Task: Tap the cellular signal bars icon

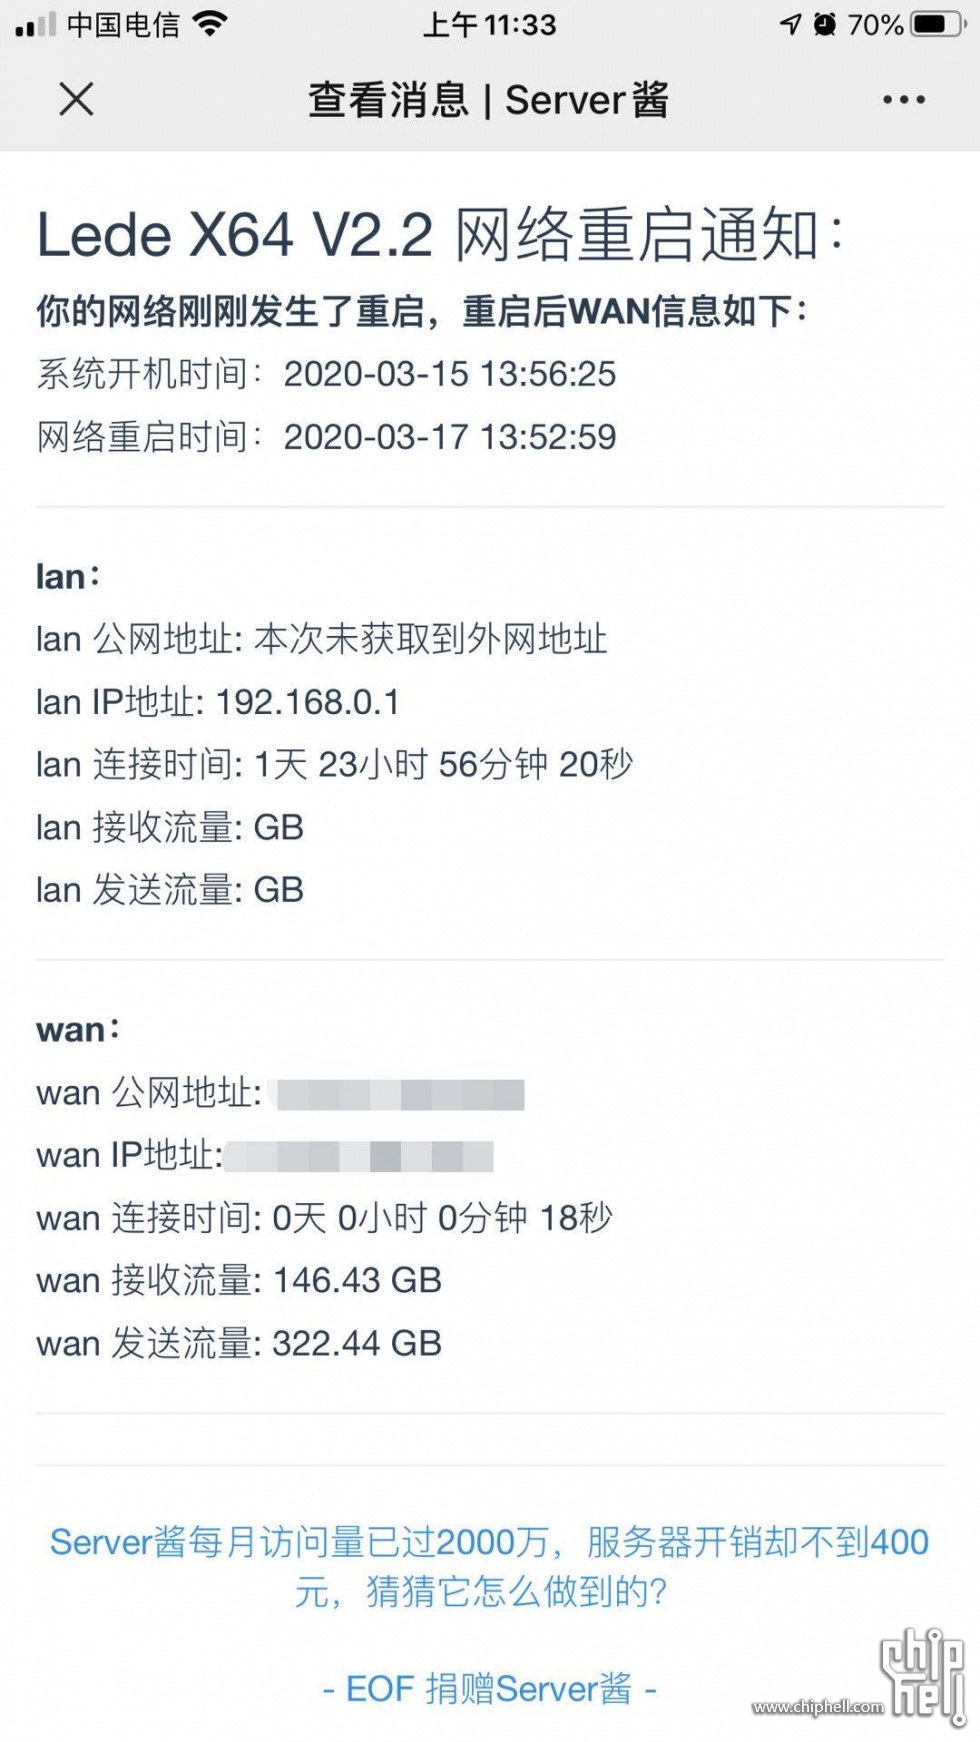Action: coord(36,25)
